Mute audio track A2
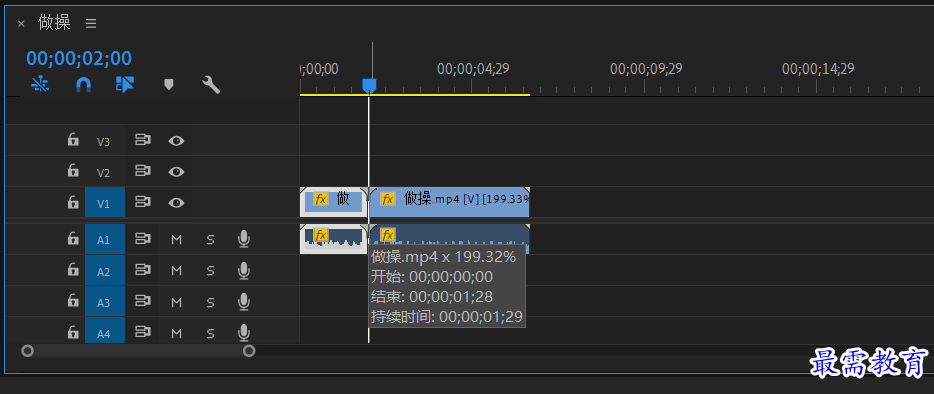Viewport: 934px width, 394px height. pyautogui.click(x=176, y=271)
